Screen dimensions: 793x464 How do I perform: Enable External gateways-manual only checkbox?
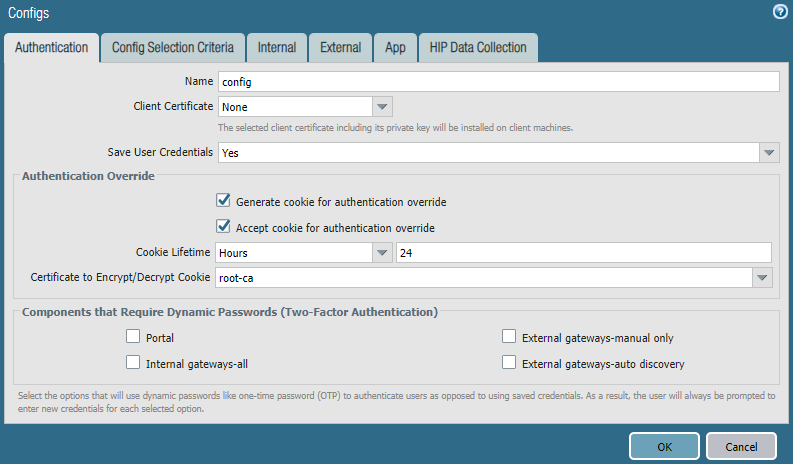pyautogui.click(x=510, y=338)
